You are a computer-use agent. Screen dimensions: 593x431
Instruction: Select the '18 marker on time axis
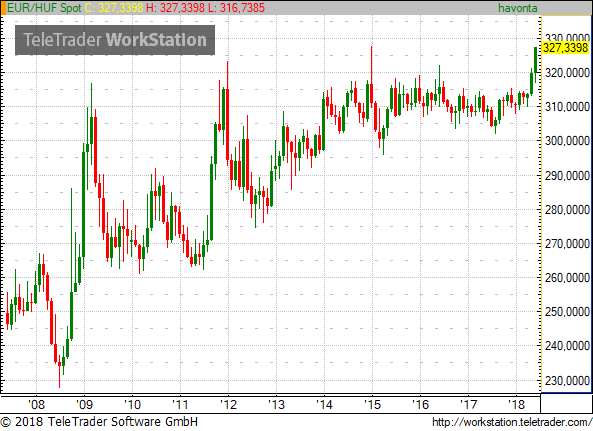tap(517, 405)
